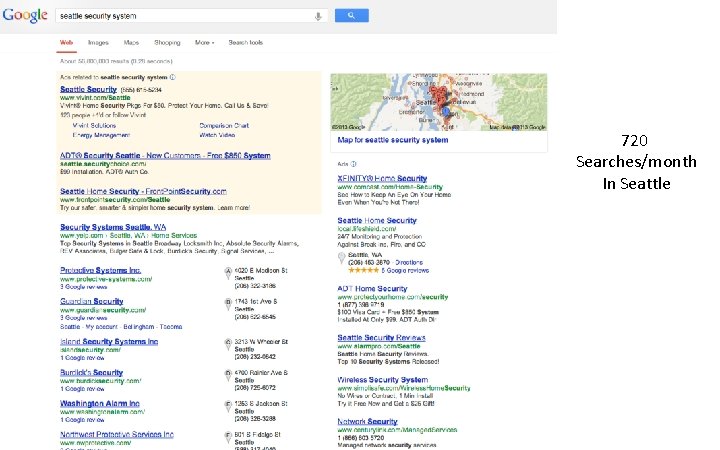Open Northwest Protective Services Inc result
The width and height of the screenshot is (720, 450).
click(117, 434)
